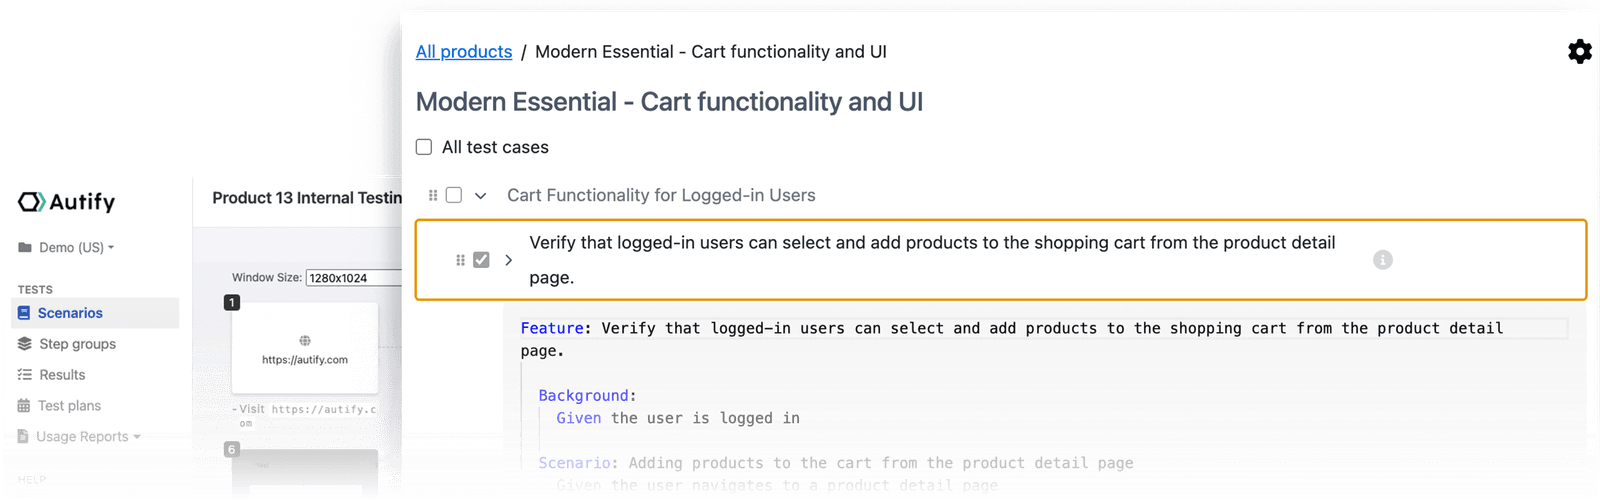This screenshot has width=1600, height=501.
Task: Collapse the Cart Functionality for Logged-in Users group
Action: click(x=480, y=196)
